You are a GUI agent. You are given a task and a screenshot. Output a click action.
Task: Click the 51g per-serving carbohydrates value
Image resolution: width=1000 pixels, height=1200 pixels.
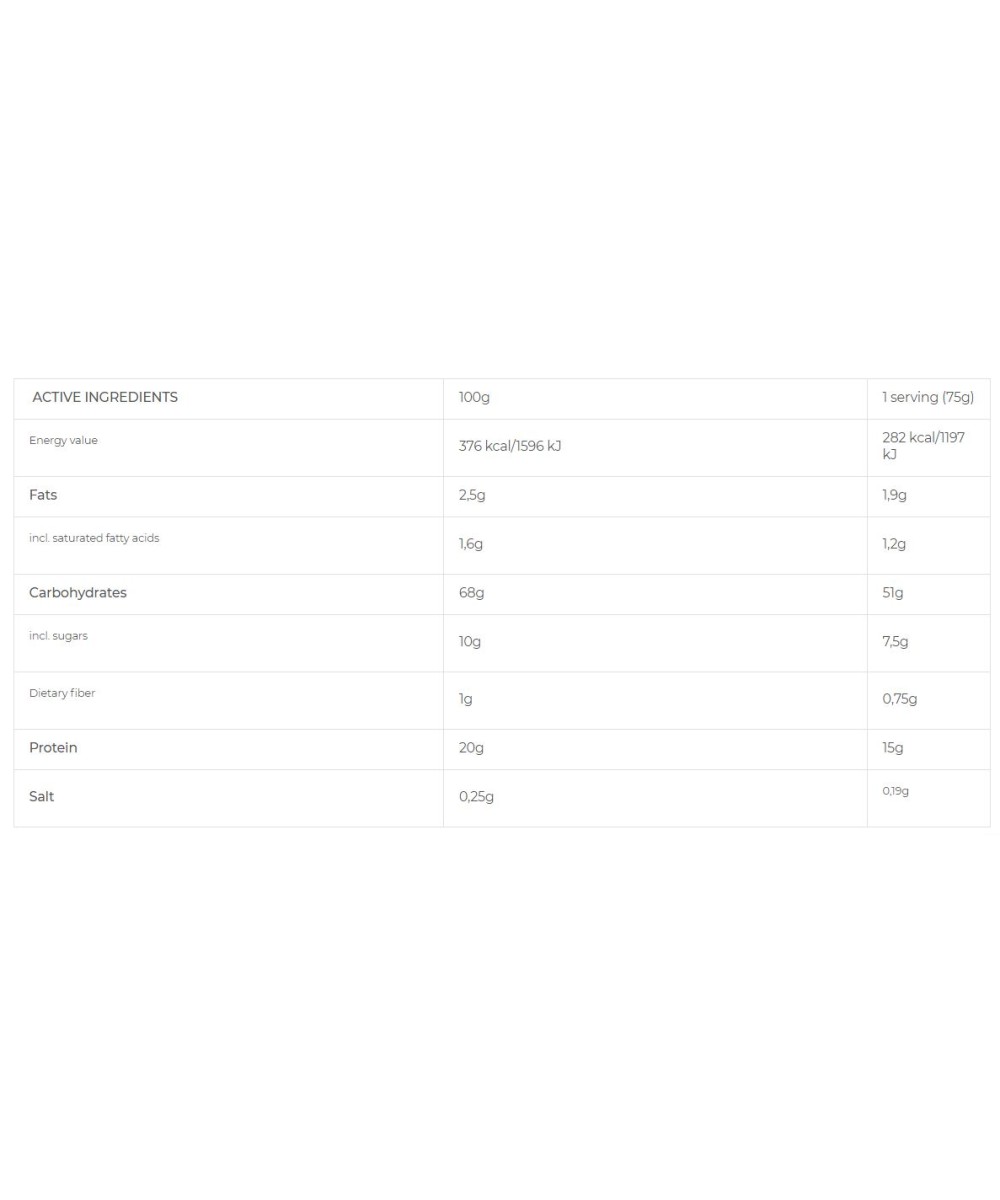pyautogui.click(x=892, y=593)
